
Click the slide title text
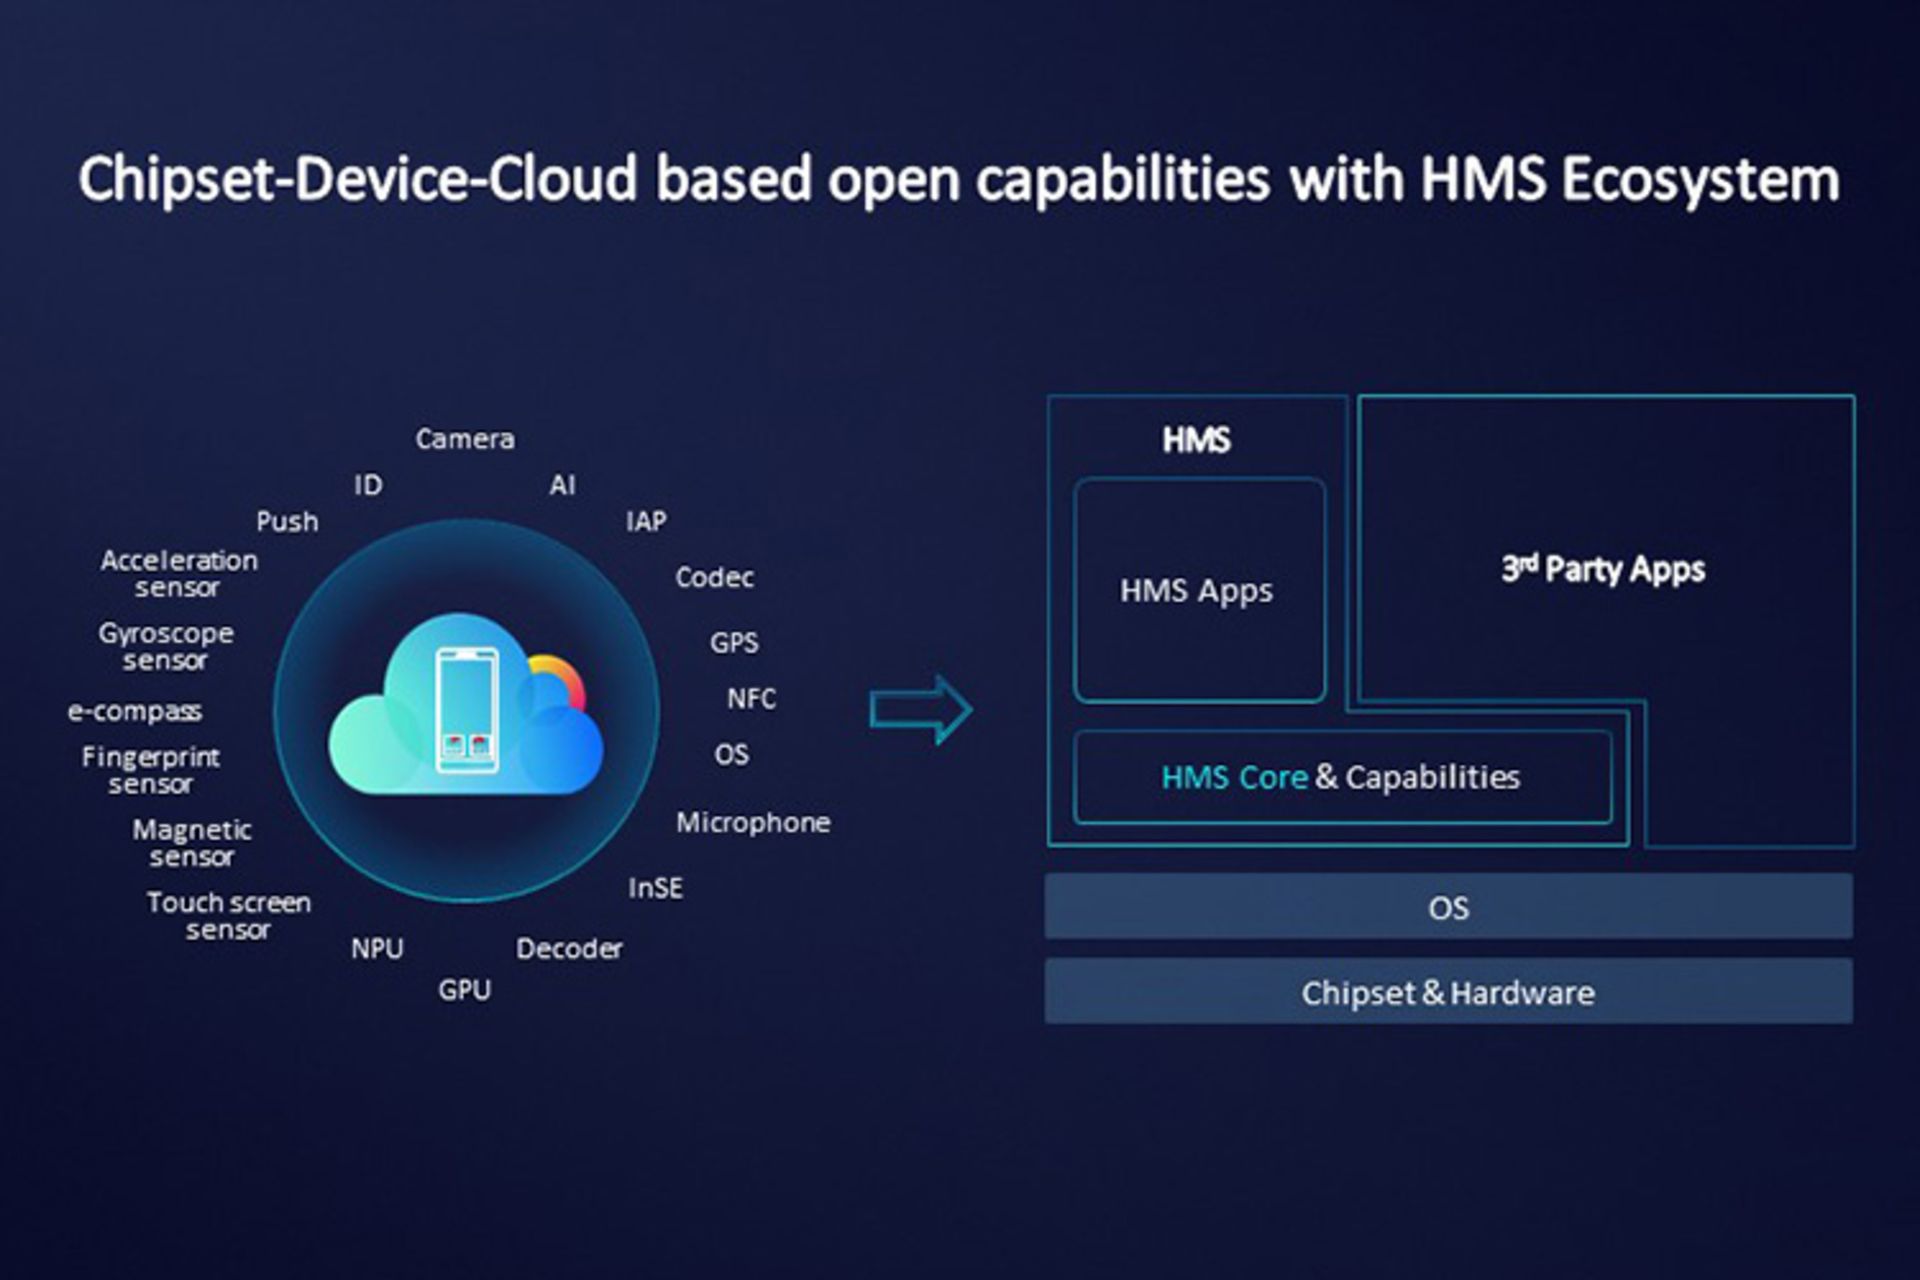pos(958,178)
